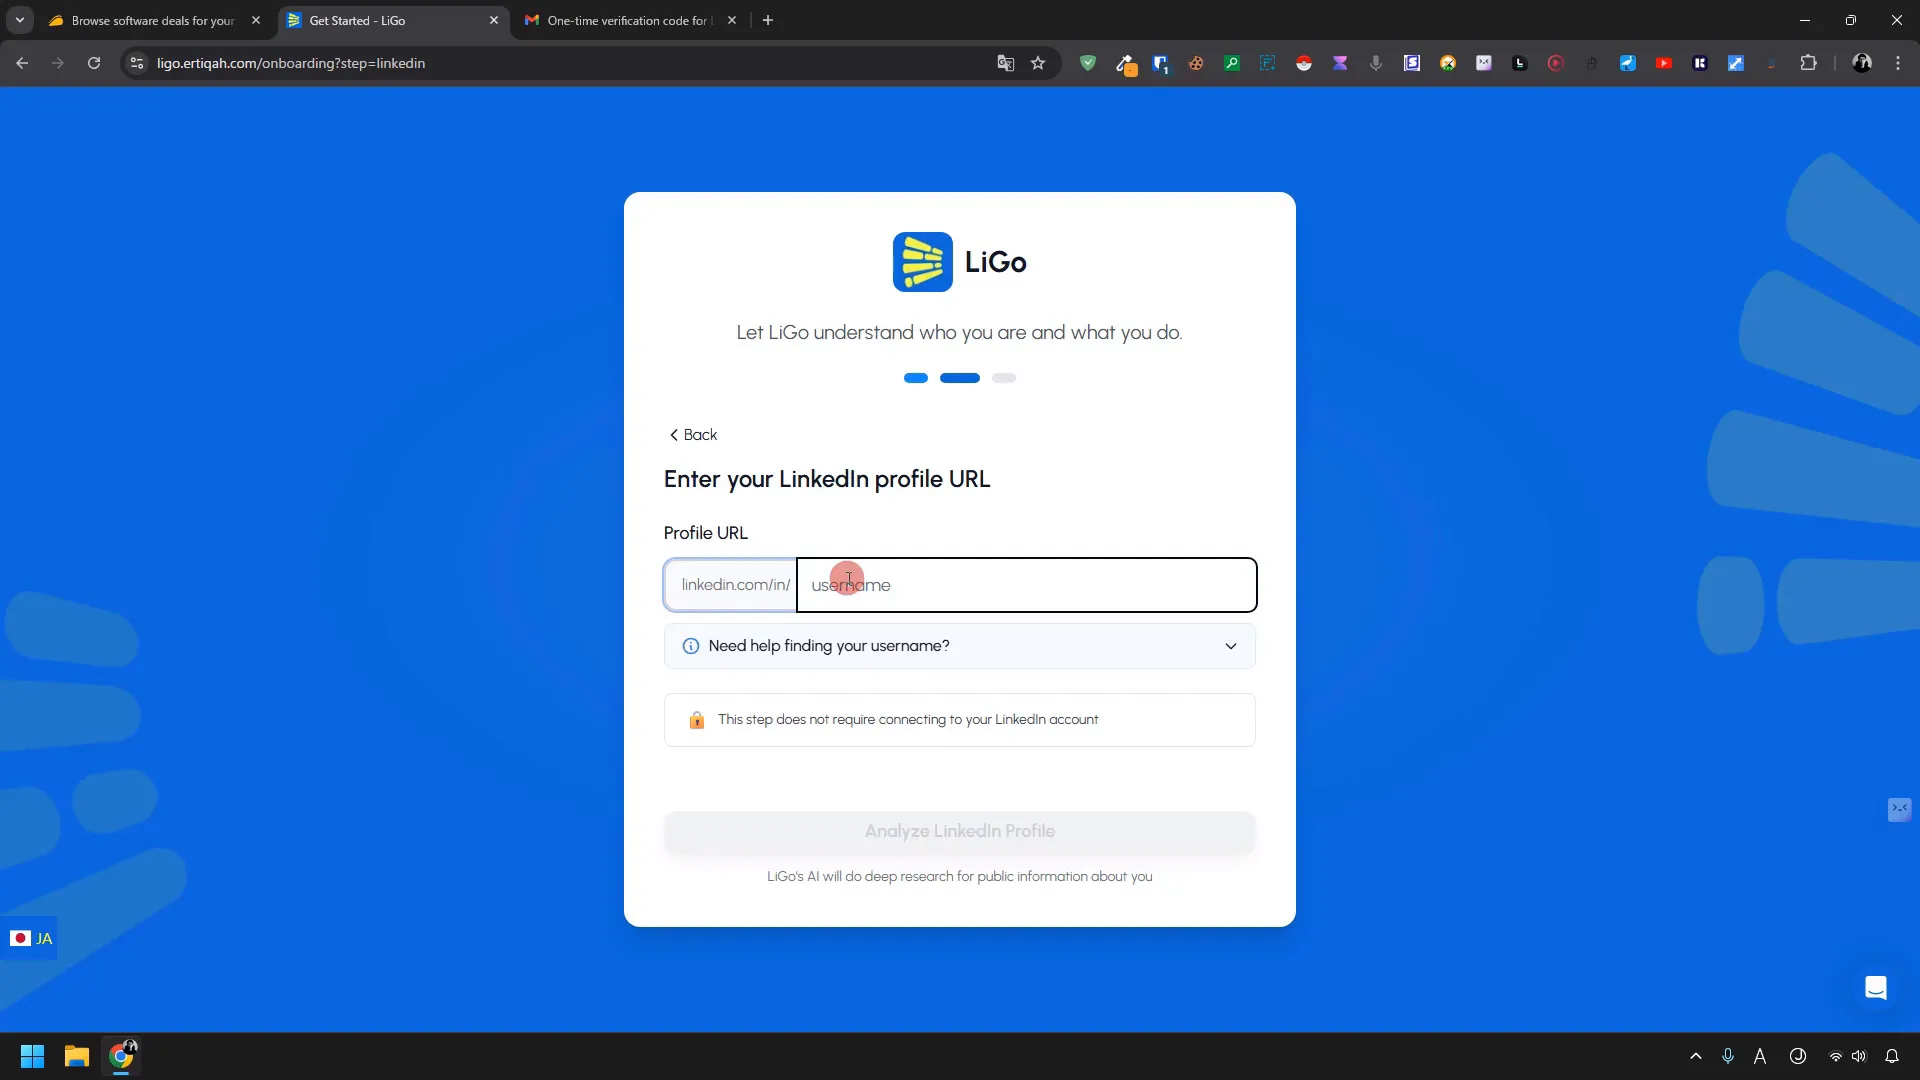Switch language with the JA flag button
Image resolution: width=1920 pixels, height=1080 pixels.
tap(29, 938)
